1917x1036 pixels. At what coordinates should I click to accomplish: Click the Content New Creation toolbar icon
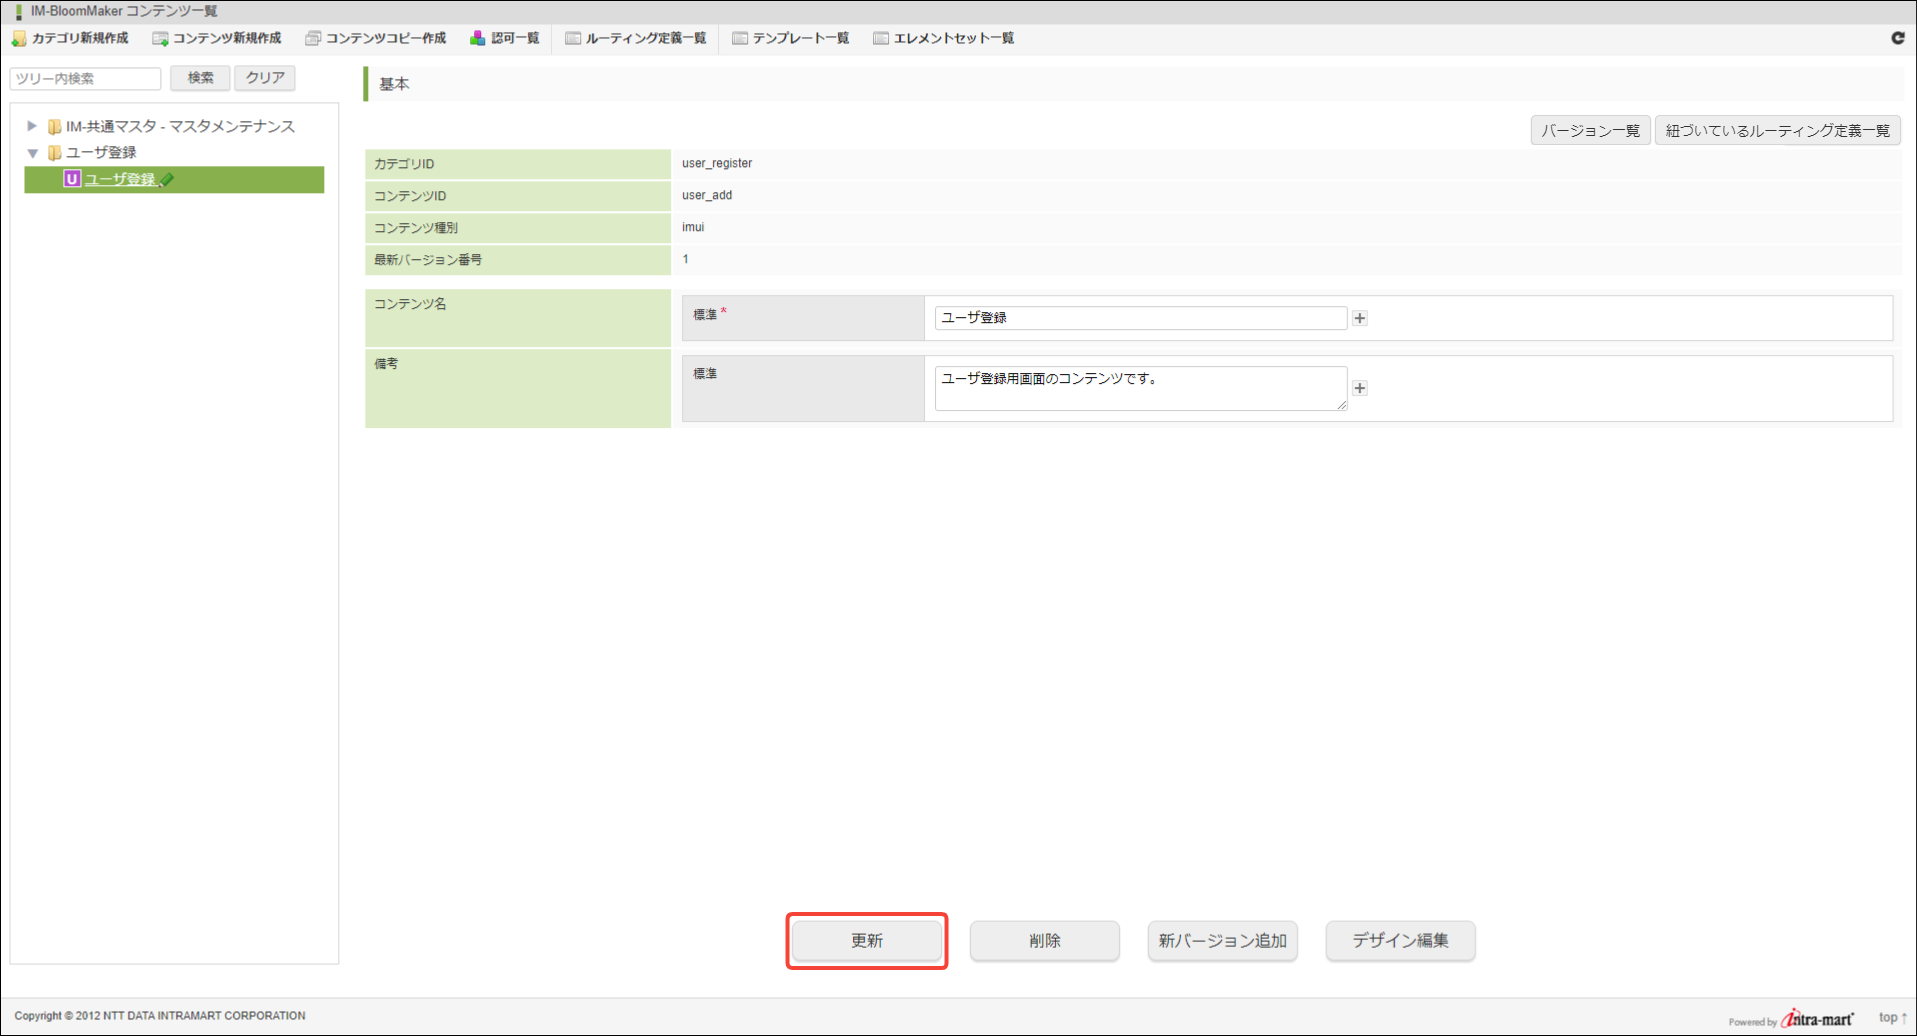160,38
